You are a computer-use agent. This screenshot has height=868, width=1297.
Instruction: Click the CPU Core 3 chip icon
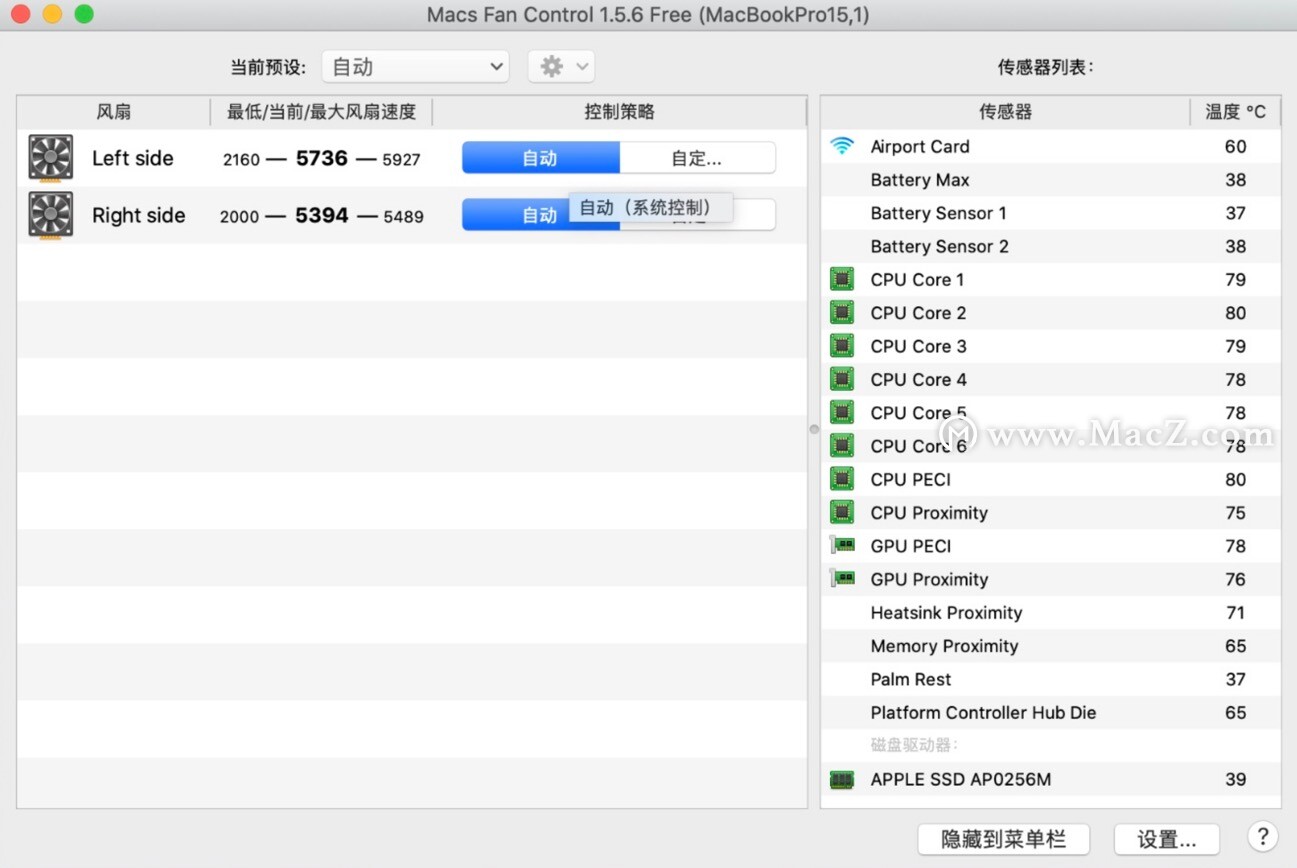(x=842, y=346)
